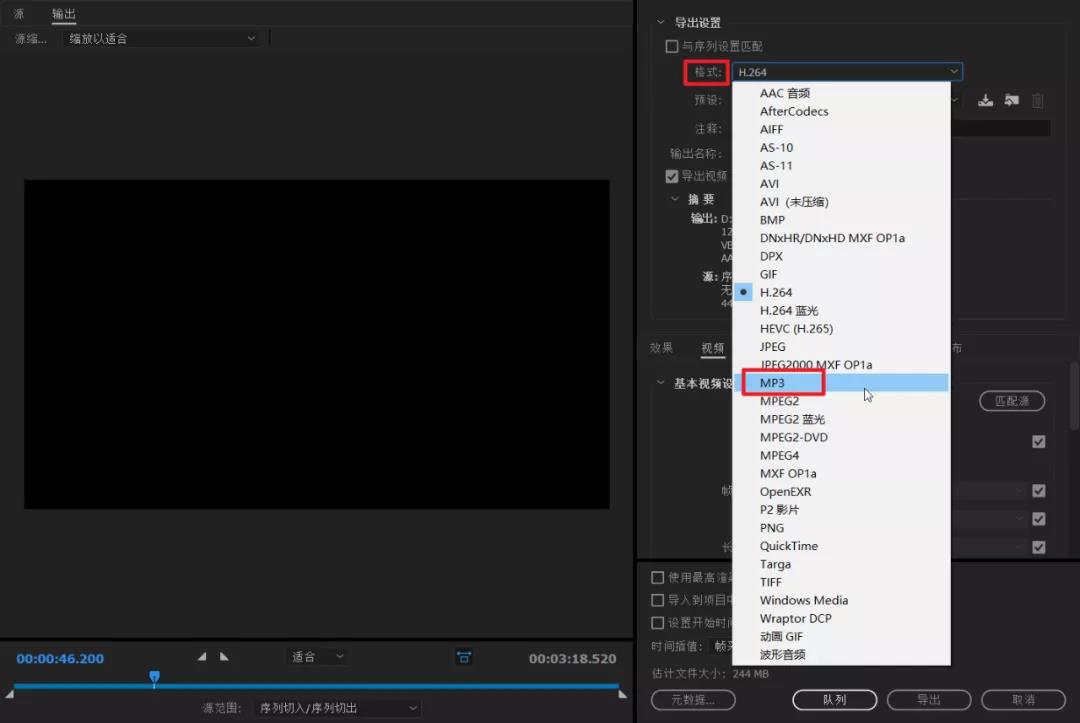The height and width of the screenshot is (723, 1080).
Task: Collapse the 摘要 section
Action: pyautogui.click(x=674, y=199)
